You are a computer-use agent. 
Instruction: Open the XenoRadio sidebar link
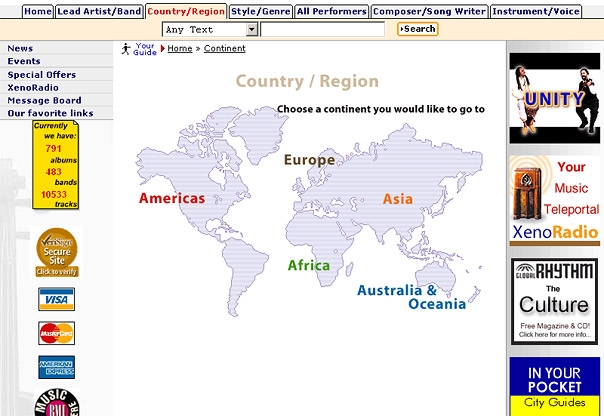point(33,87)
